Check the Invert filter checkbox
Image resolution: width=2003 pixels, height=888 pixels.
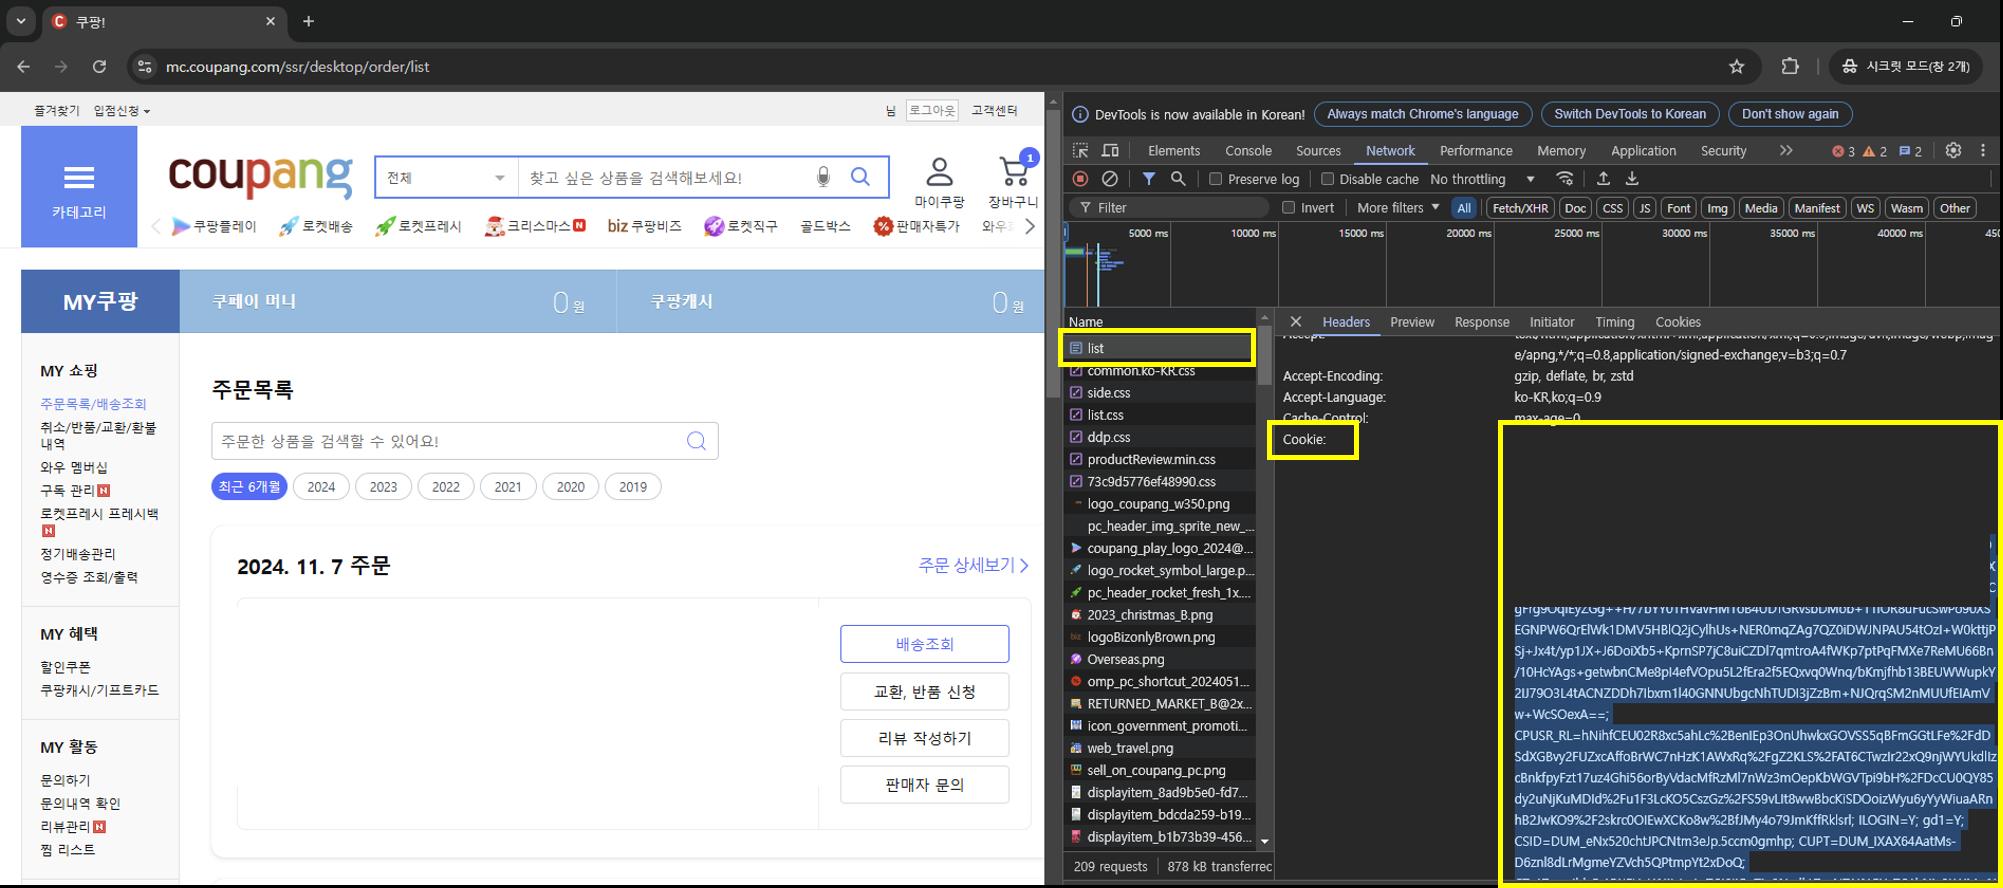(x=1289, y=208)
